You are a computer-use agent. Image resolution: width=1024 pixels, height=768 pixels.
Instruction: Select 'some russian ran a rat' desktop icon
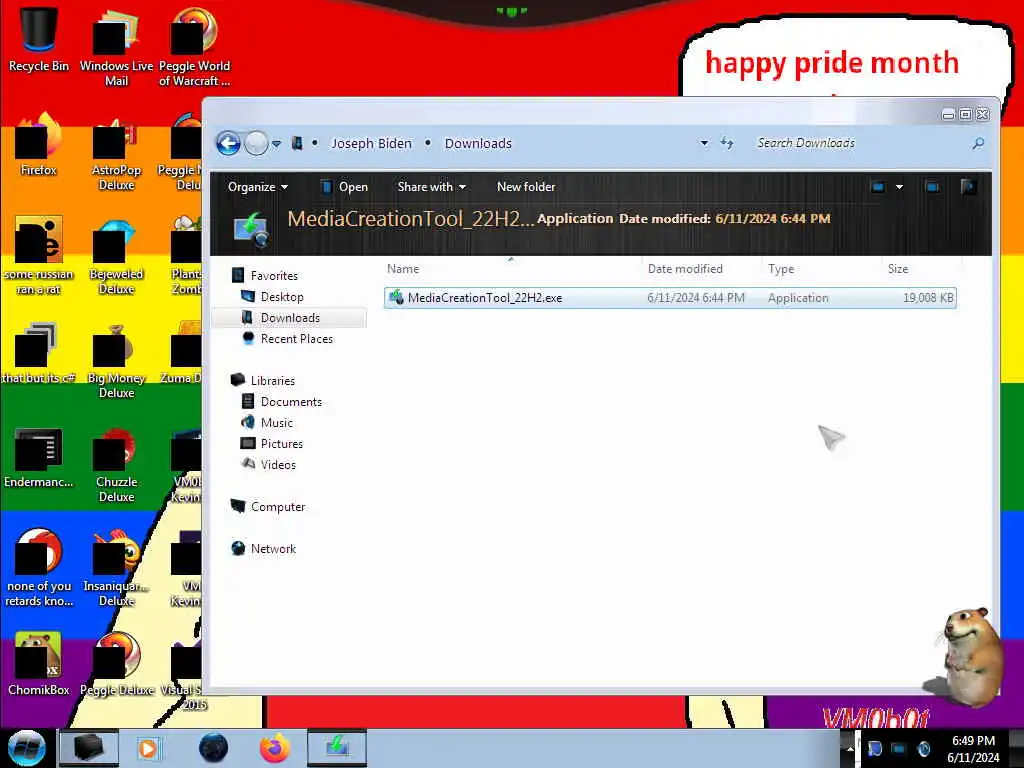[x=39, y=256]
